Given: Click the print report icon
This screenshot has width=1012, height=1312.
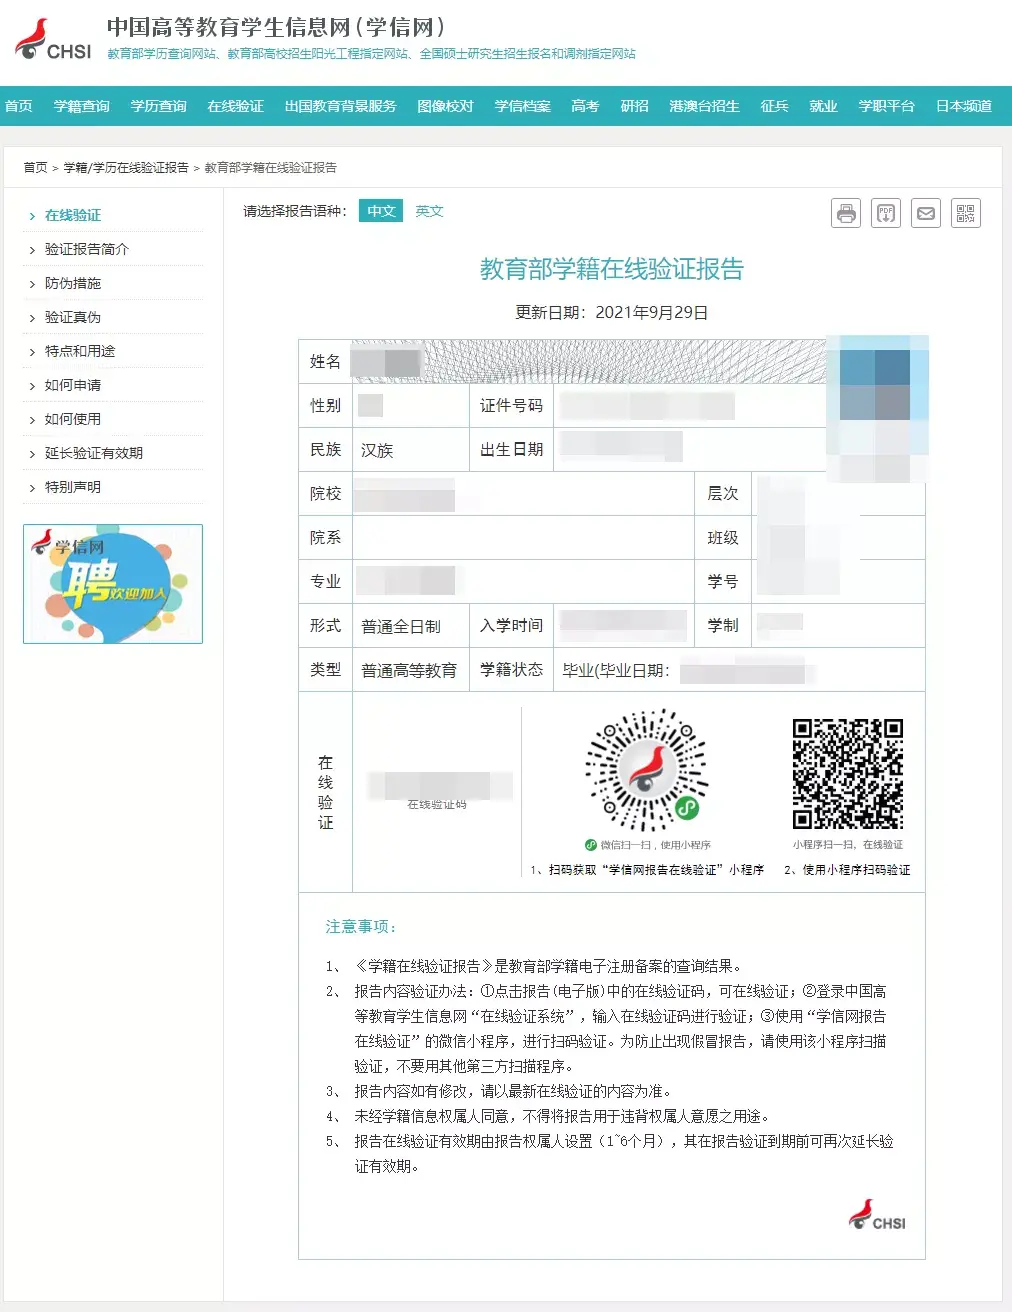Looking at the screenshot, I should 845,212.
